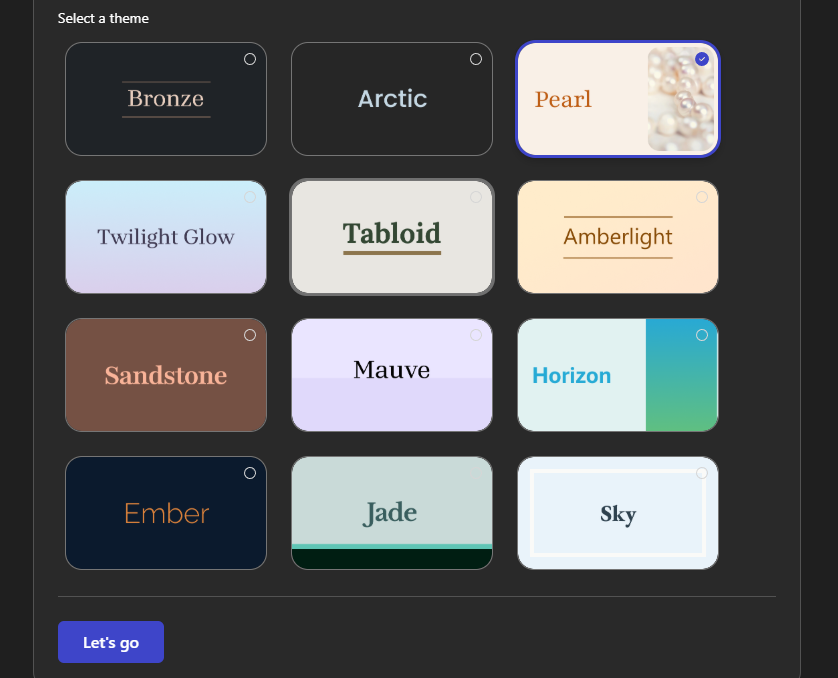This screenshot has width=838, height=678.
Task: Select the Sky theme radio button
Action: (702, 473)
